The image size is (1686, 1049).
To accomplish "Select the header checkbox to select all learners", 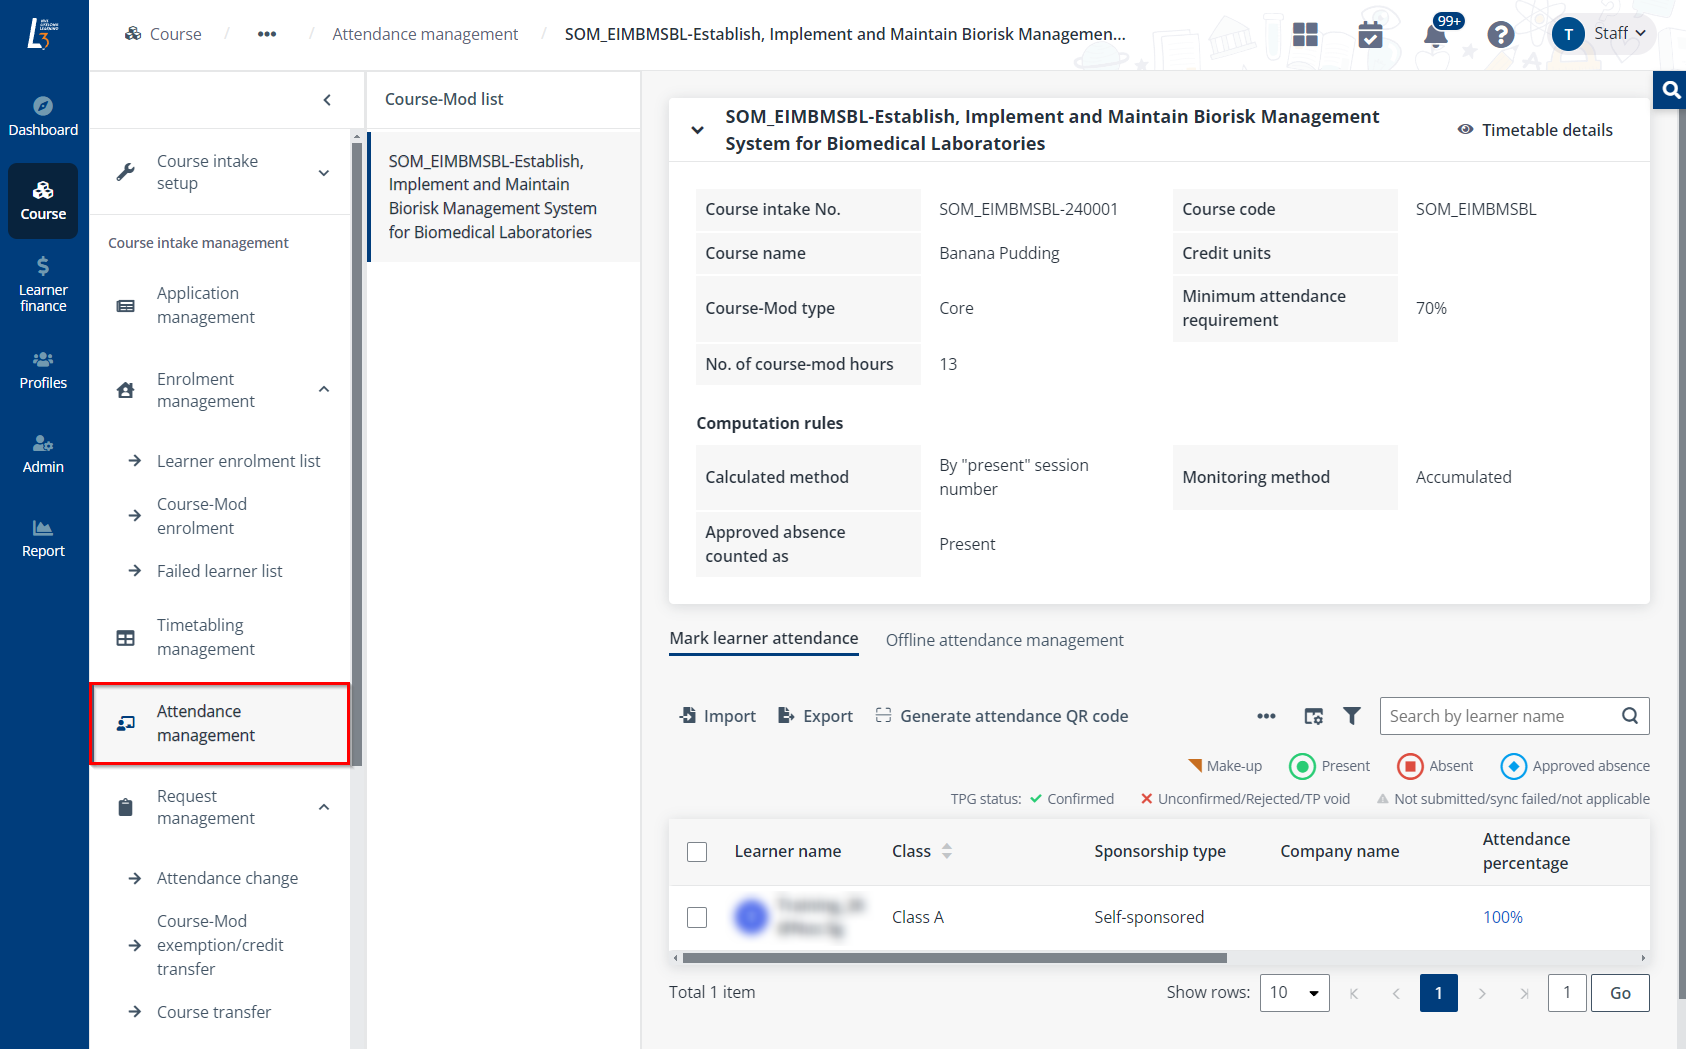I will (x=697, y=851).
